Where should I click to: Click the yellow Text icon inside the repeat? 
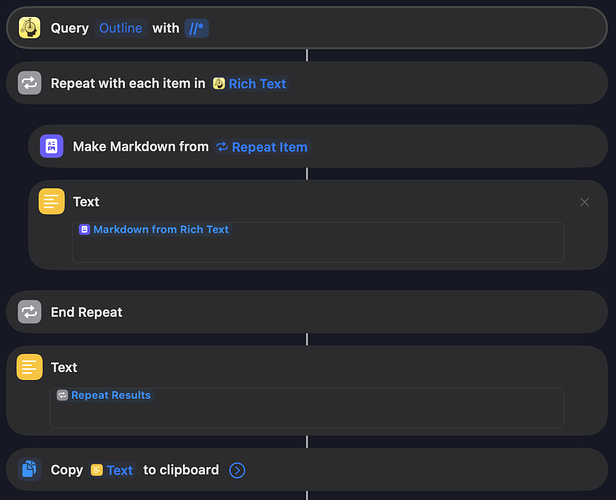tap(51, 202)
